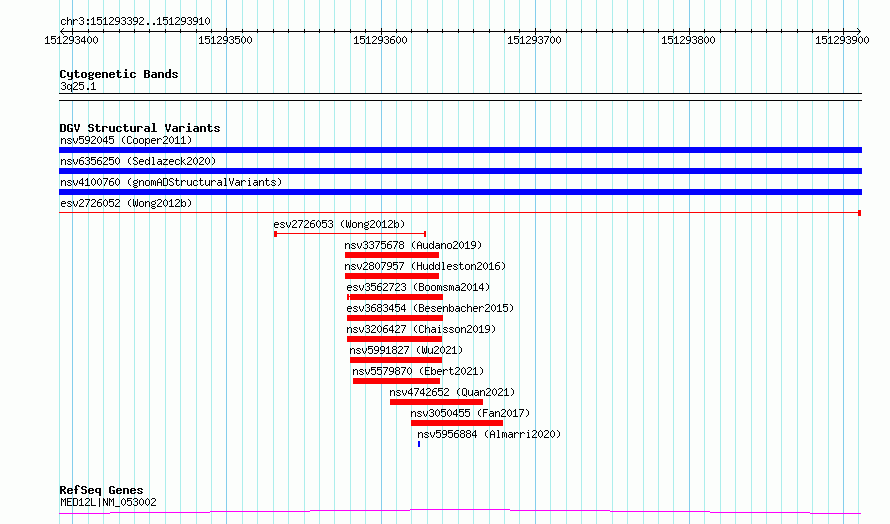890x524 pixels.
Task: Open the esv2726052 (Wong2012b) label
Action: [126, 203]
